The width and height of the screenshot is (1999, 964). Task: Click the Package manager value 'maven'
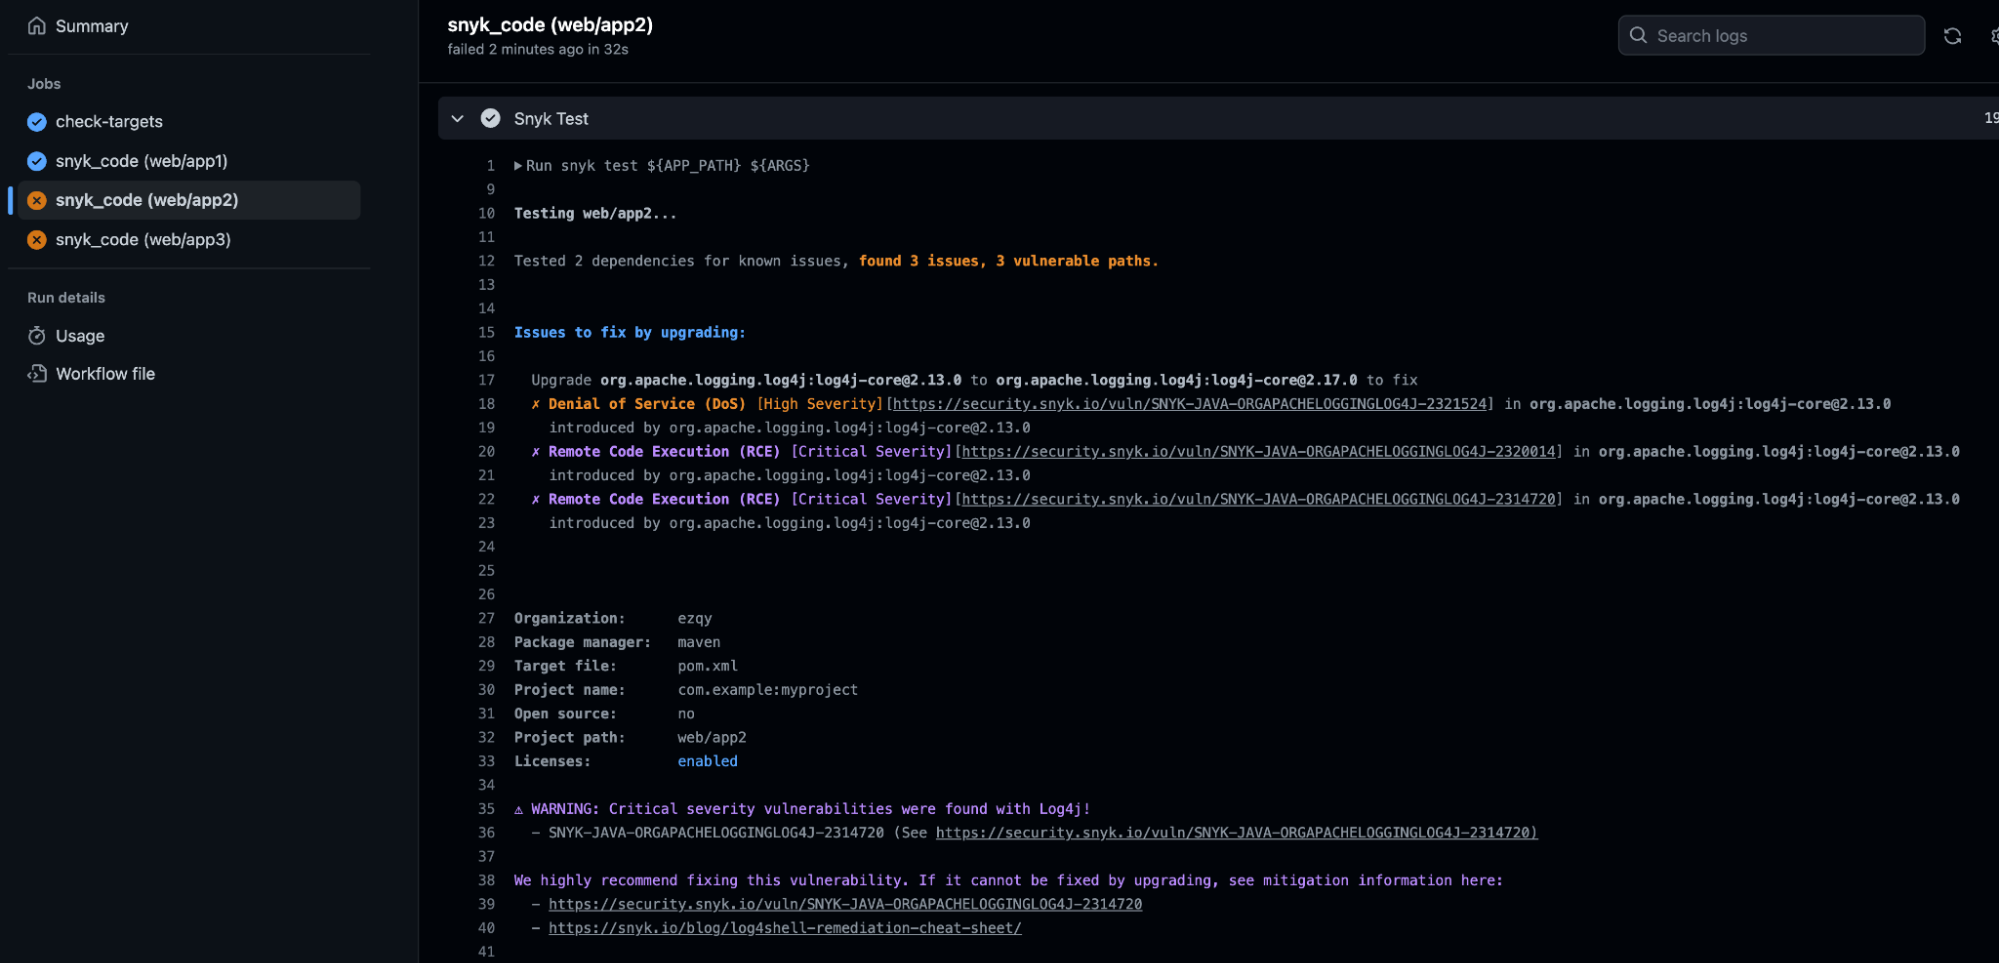[x=699, y=643]
